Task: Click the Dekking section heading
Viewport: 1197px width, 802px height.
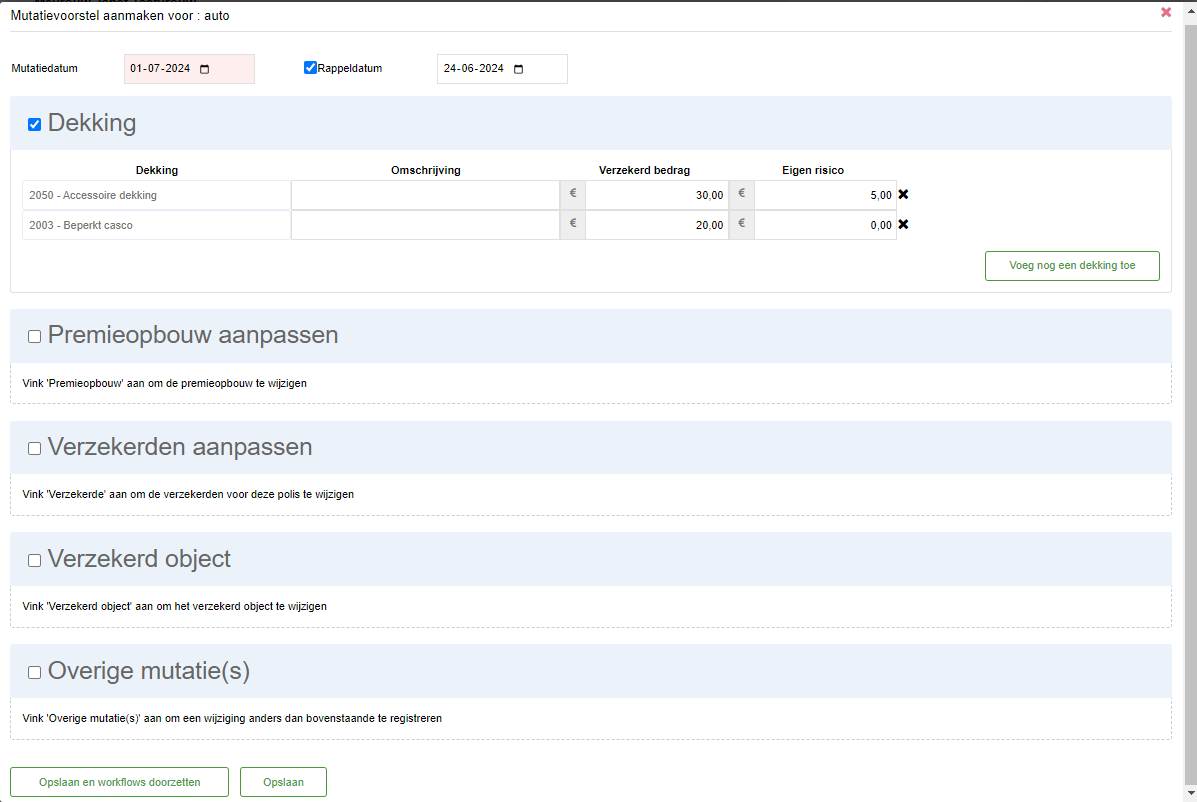Action: click(x=92, y=123)
